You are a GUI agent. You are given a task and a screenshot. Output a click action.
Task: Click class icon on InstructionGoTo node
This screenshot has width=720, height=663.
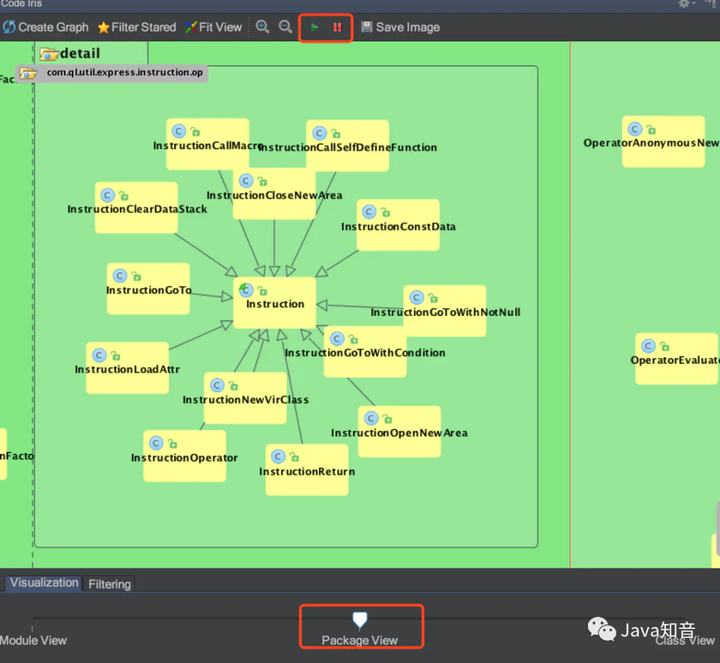pyautogui.click(x=120, y=275)
